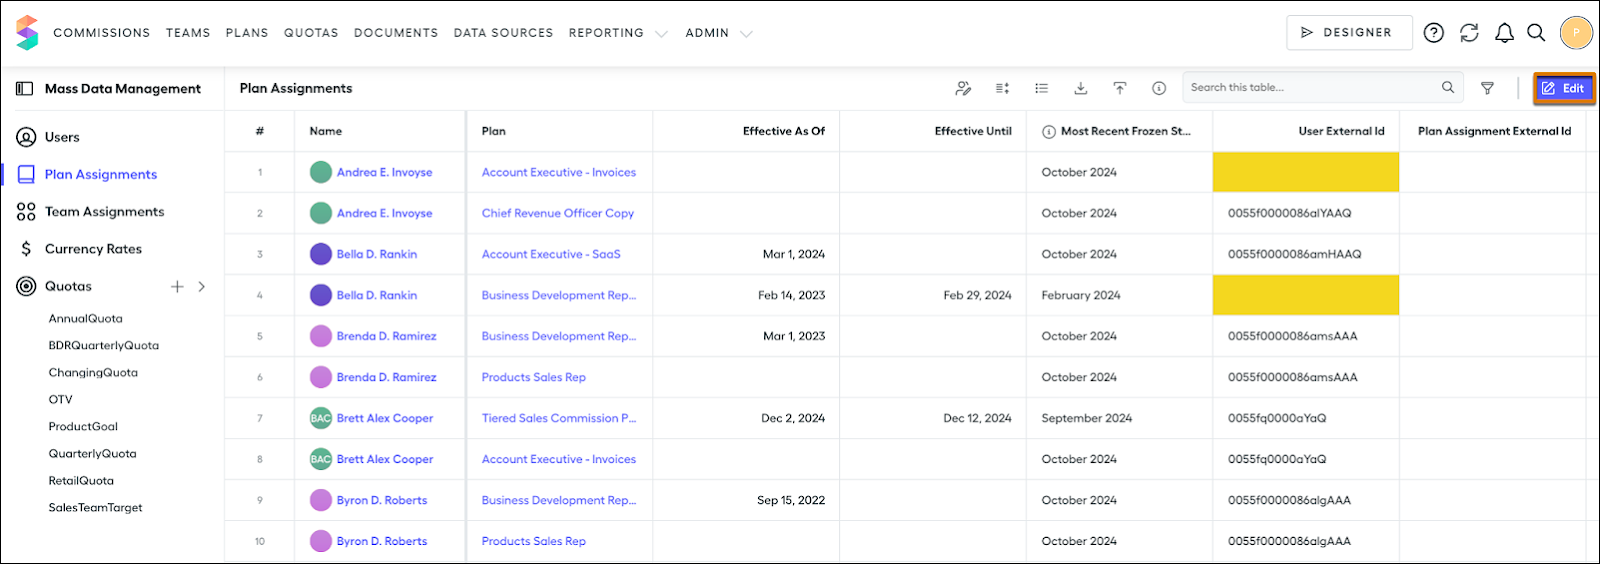Screen dimensions: 1600x564
Task: Expand the Admin menu chevron
Action: click(746, 34)
